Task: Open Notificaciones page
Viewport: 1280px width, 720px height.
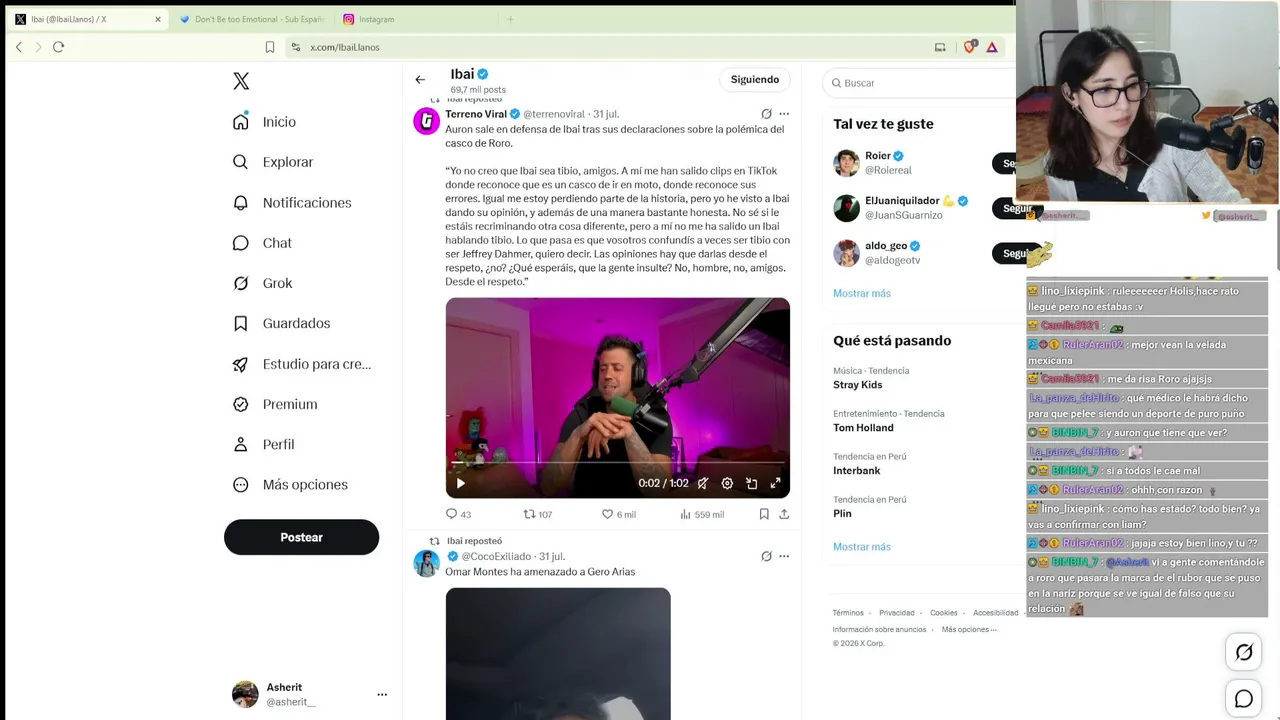Action: coord(292,203)
